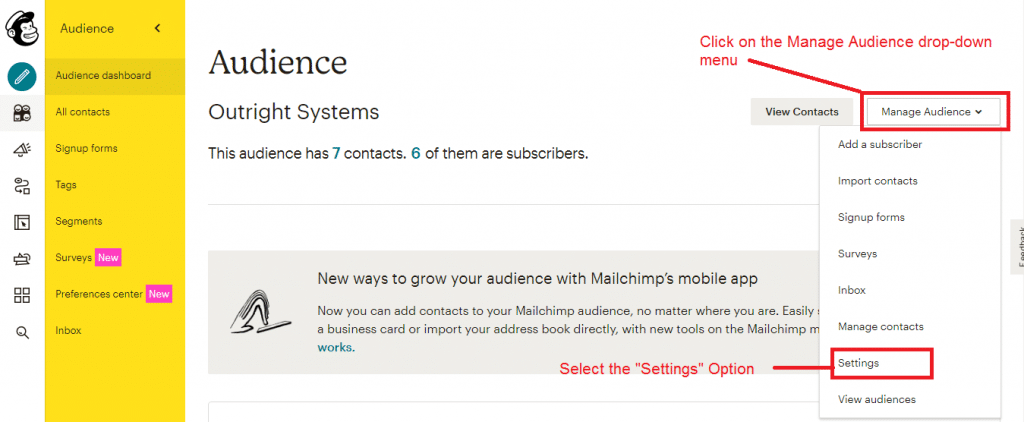Click the Search magnifier icon
The image size is (1024, 422).
pos(22,333)
